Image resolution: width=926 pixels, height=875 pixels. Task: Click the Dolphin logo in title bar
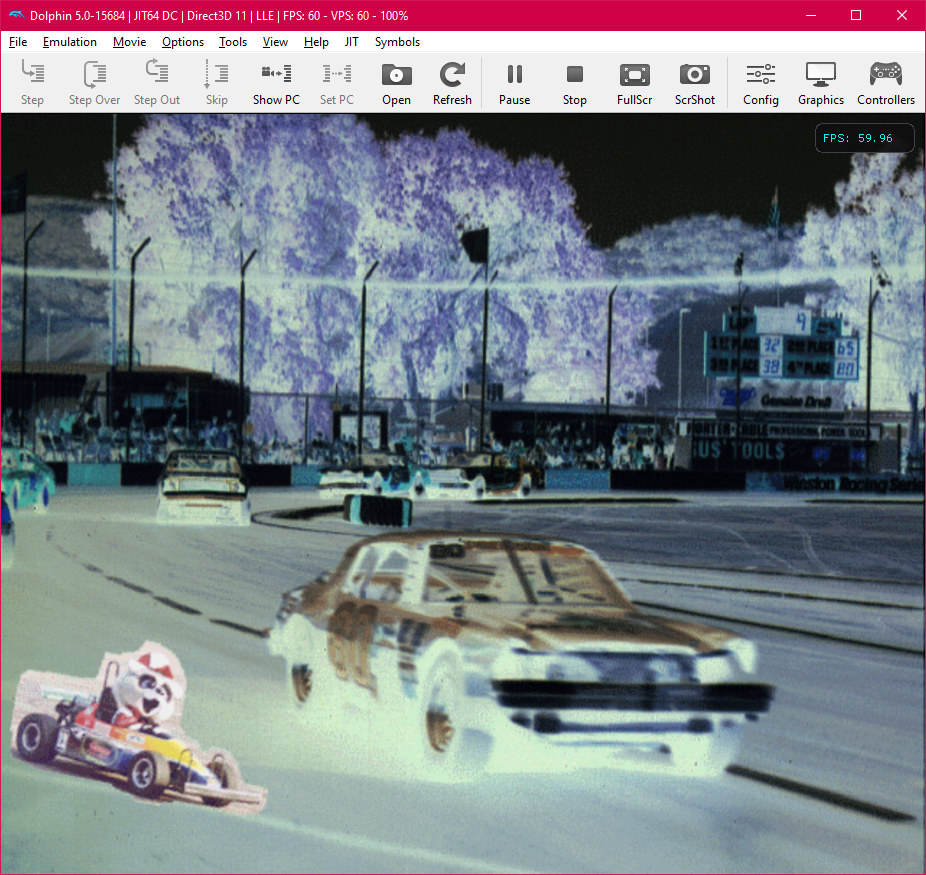[x=17, y=15]
